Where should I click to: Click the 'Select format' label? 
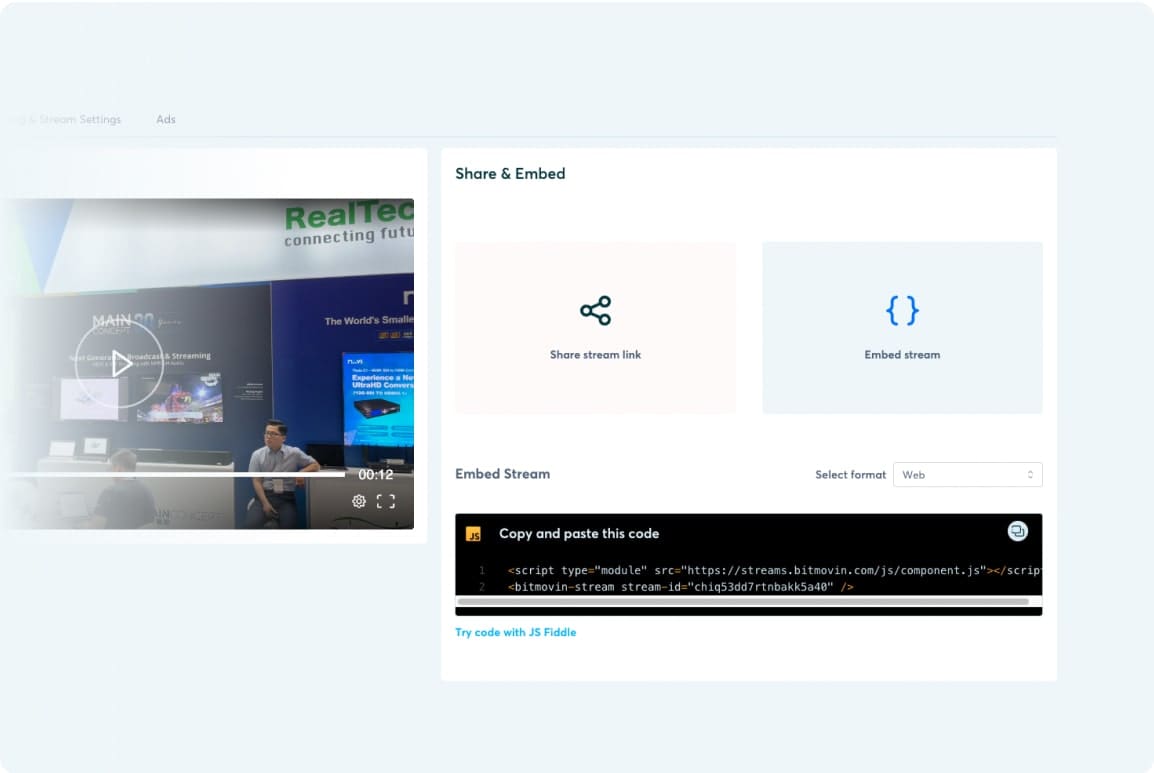(x=850, y=475)
